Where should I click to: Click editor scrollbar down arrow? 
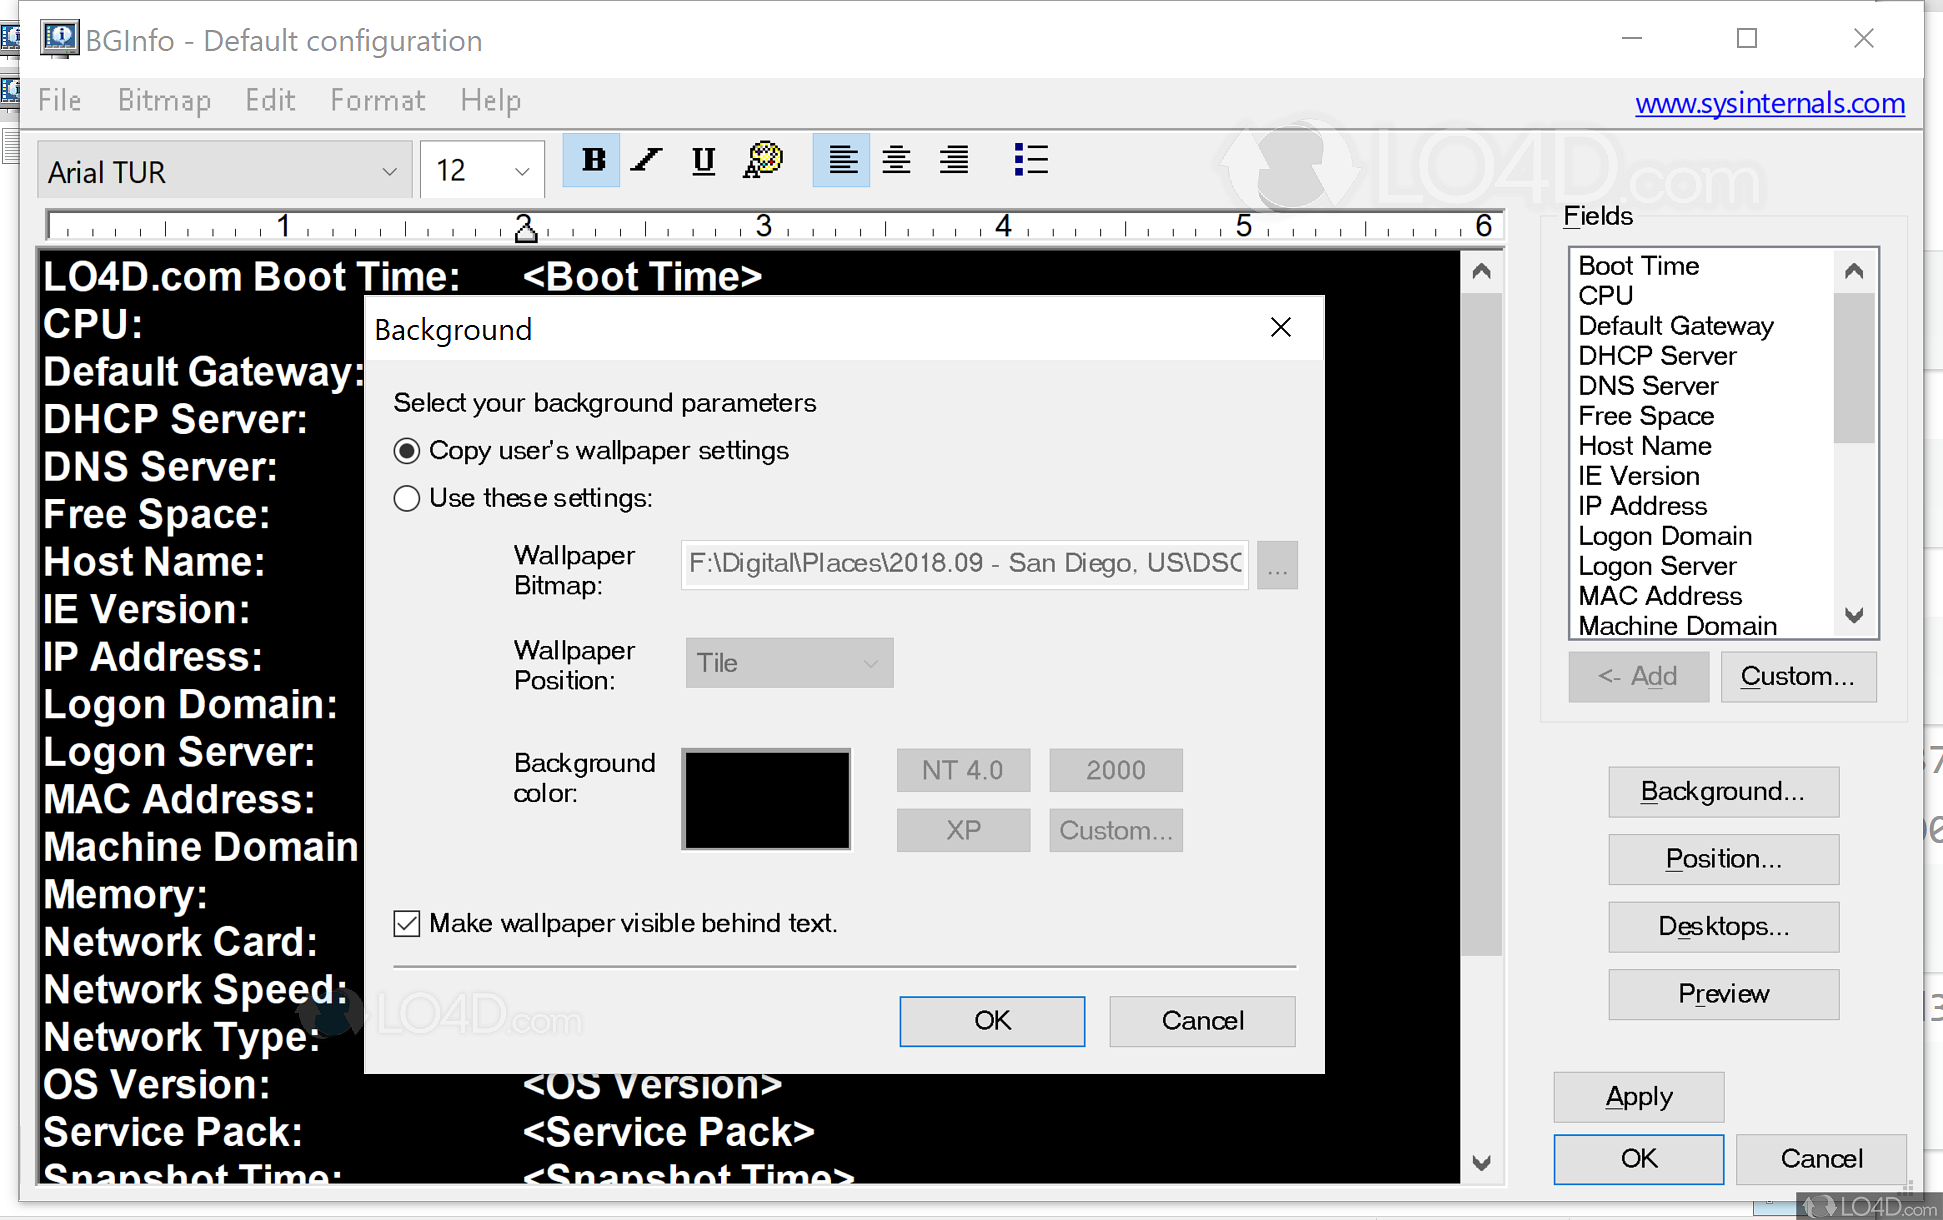1482,1163
